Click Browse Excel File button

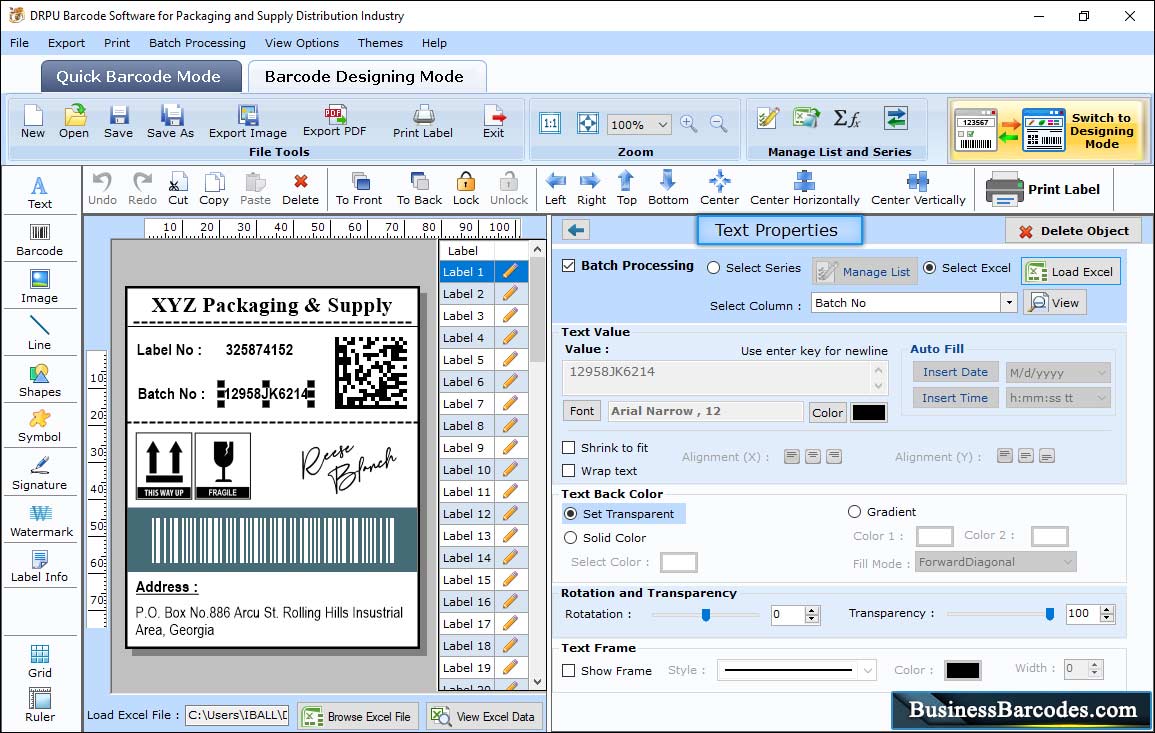[x=358, y=716]
